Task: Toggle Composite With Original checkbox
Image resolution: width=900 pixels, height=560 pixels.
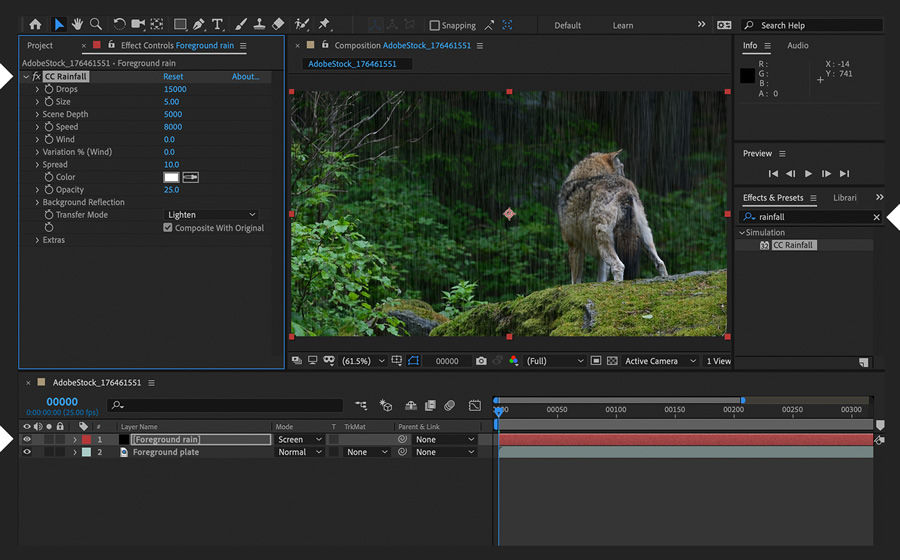Action: [x=168, y=228]
